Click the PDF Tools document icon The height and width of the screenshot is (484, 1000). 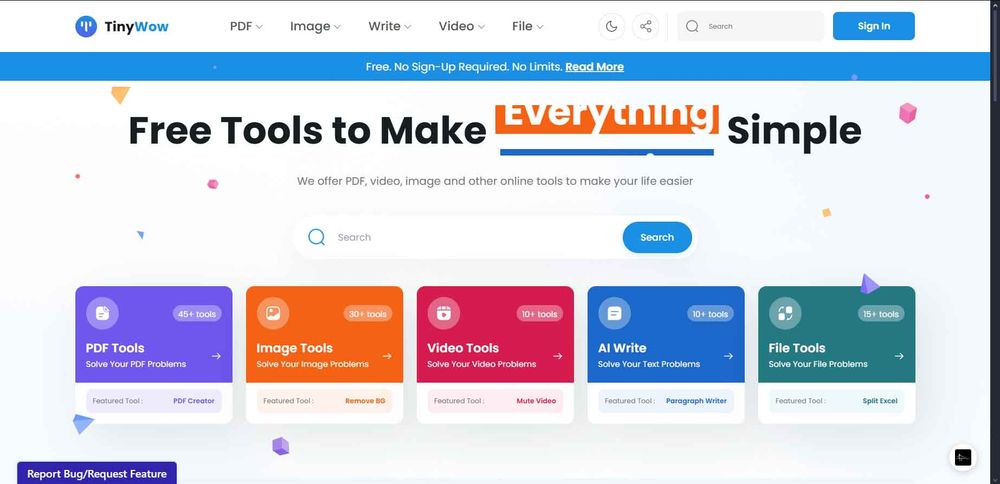102,313
